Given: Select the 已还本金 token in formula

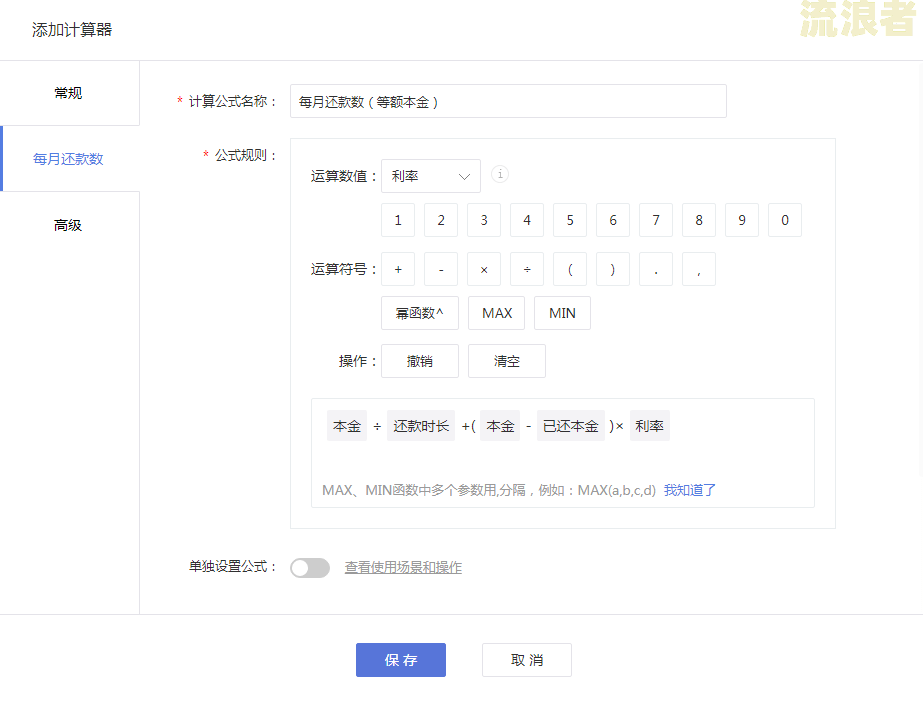Looking at the screenshot, I should (570, 425).
